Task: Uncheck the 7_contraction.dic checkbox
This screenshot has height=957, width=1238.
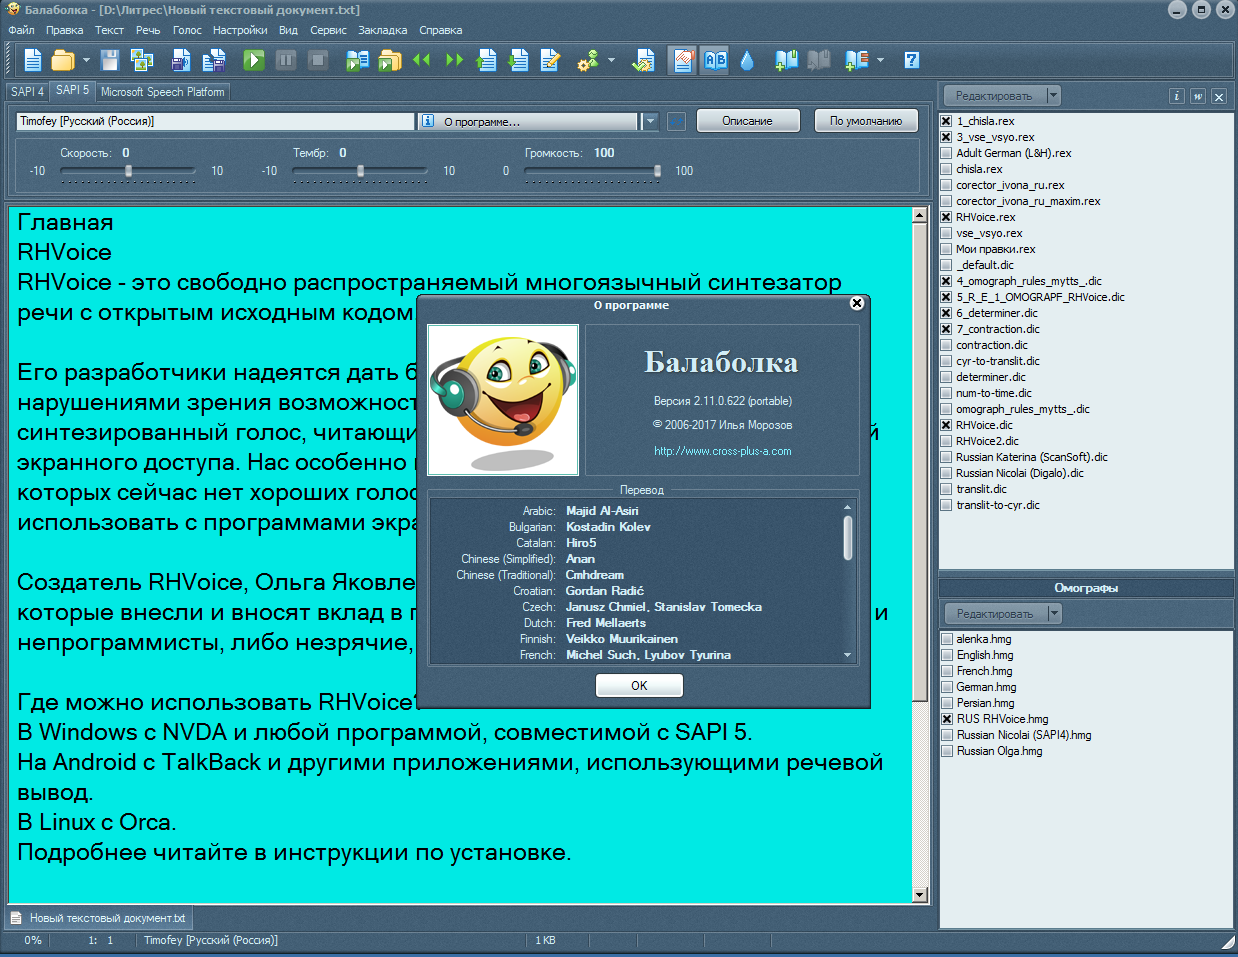Action: coord(946,329)
